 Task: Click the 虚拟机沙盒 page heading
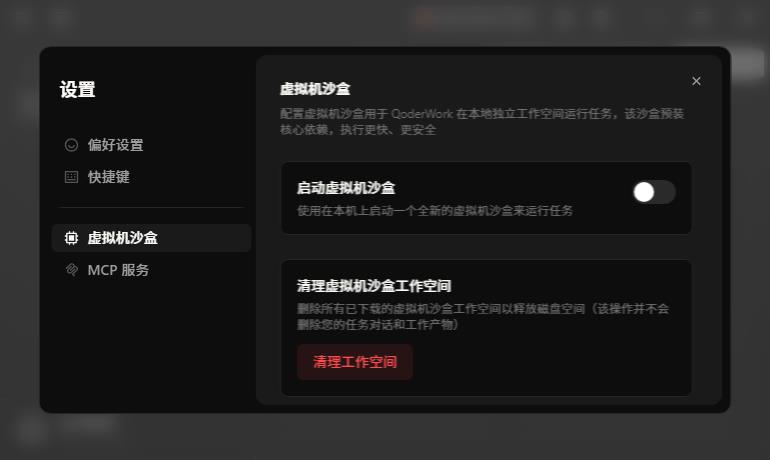[x=315, y=89]
